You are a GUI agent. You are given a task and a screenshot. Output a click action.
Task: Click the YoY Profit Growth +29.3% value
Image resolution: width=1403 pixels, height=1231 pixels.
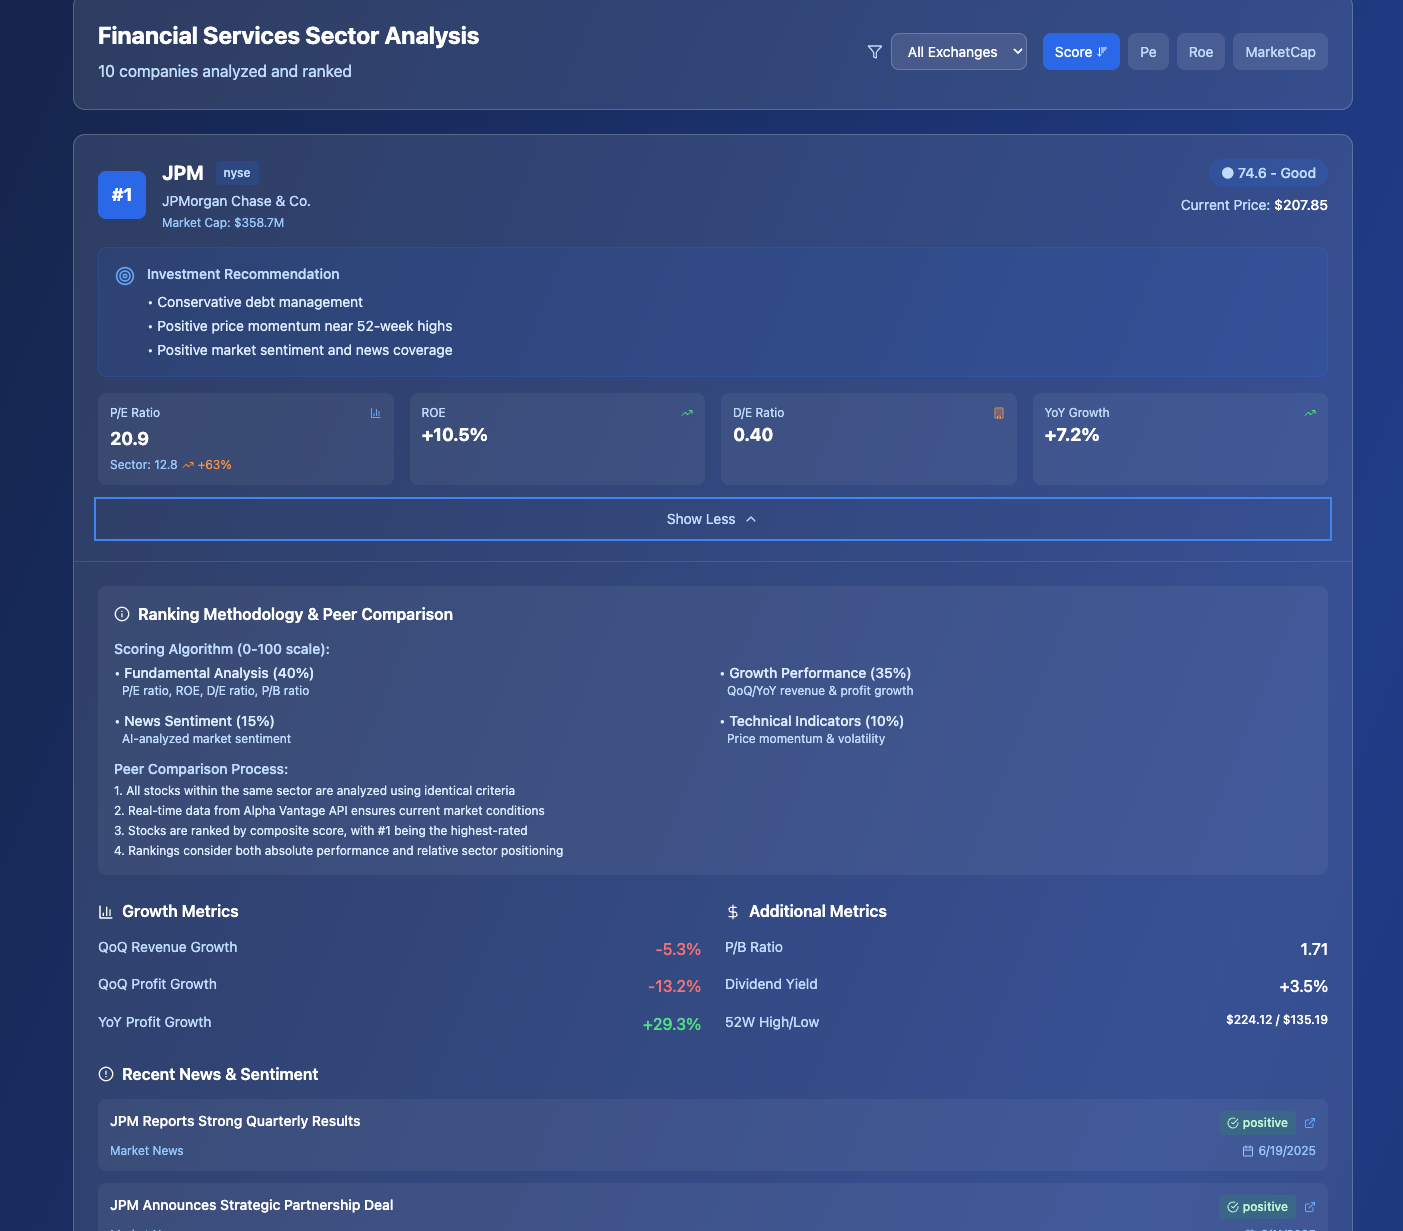[x=671, y=1024]
